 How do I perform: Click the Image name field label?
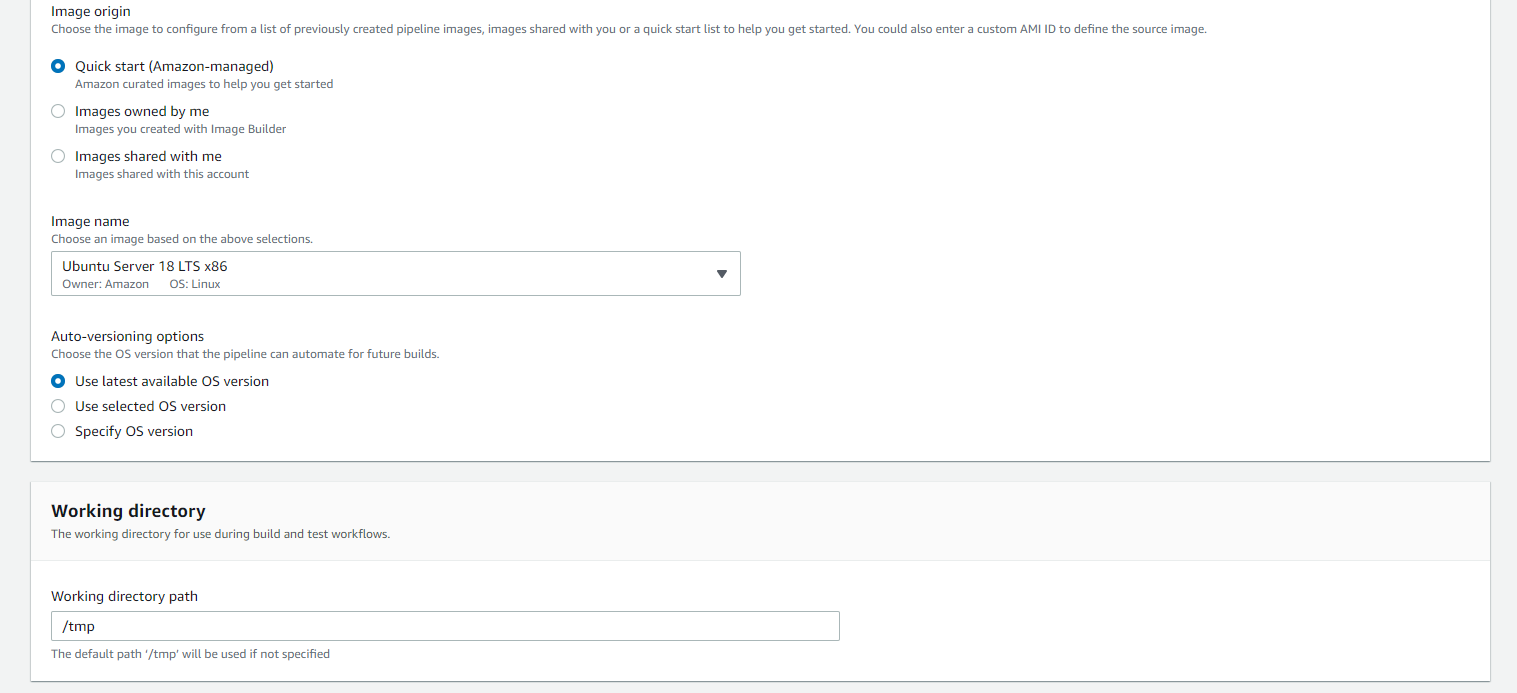[90, 221]
